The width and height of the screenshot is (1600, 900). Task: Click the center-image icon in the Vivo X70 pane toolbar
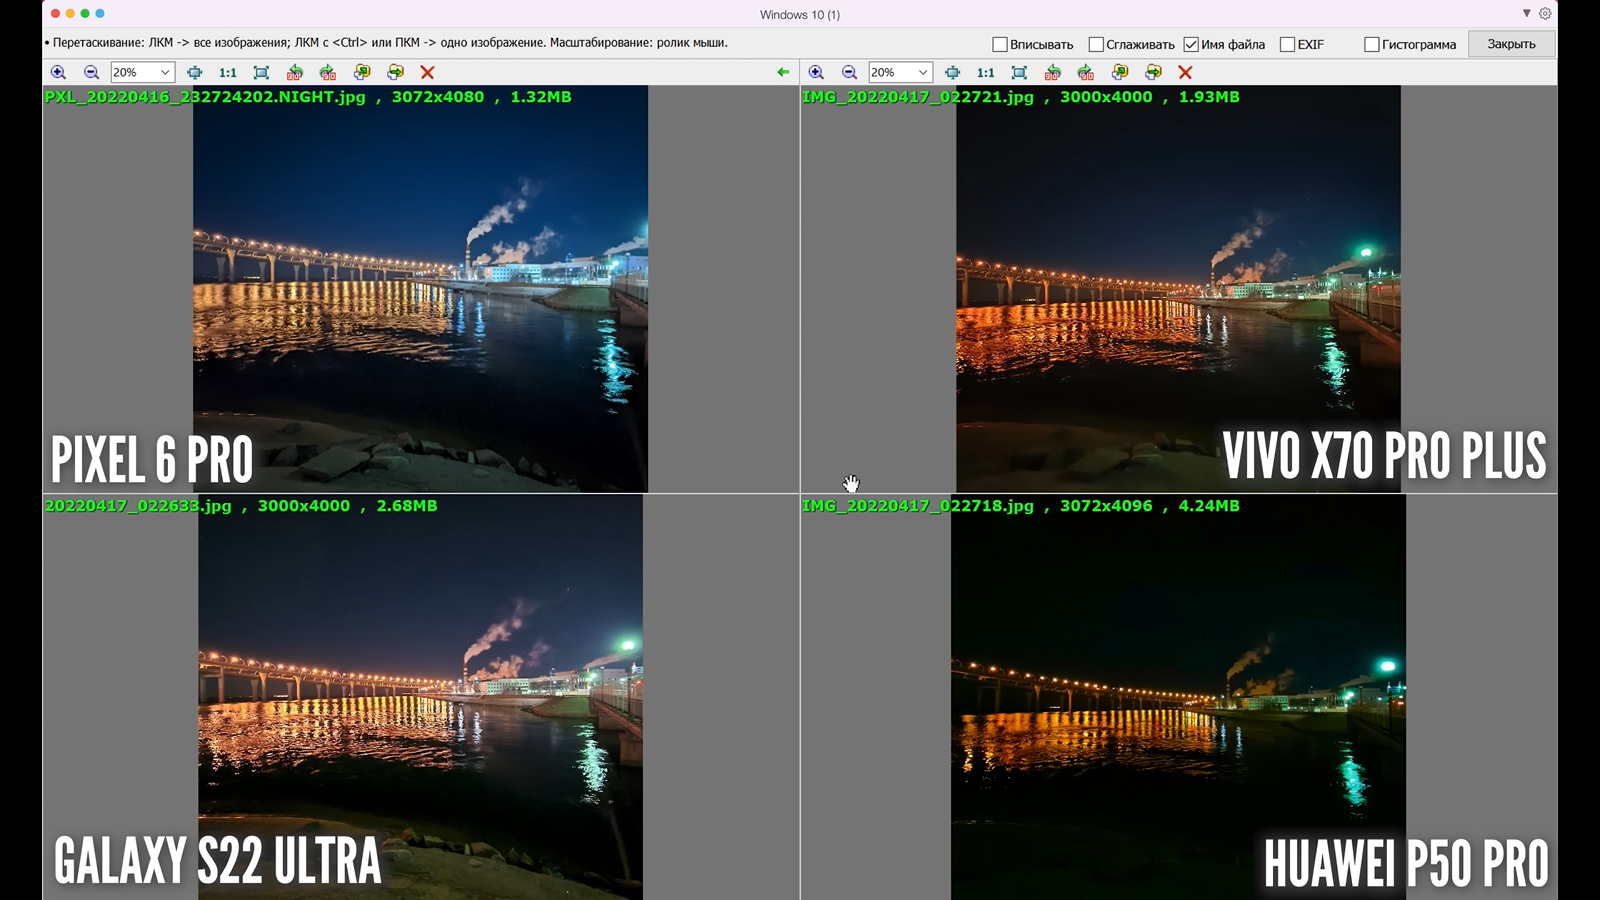pyautogui.click(x=953, y=72)
